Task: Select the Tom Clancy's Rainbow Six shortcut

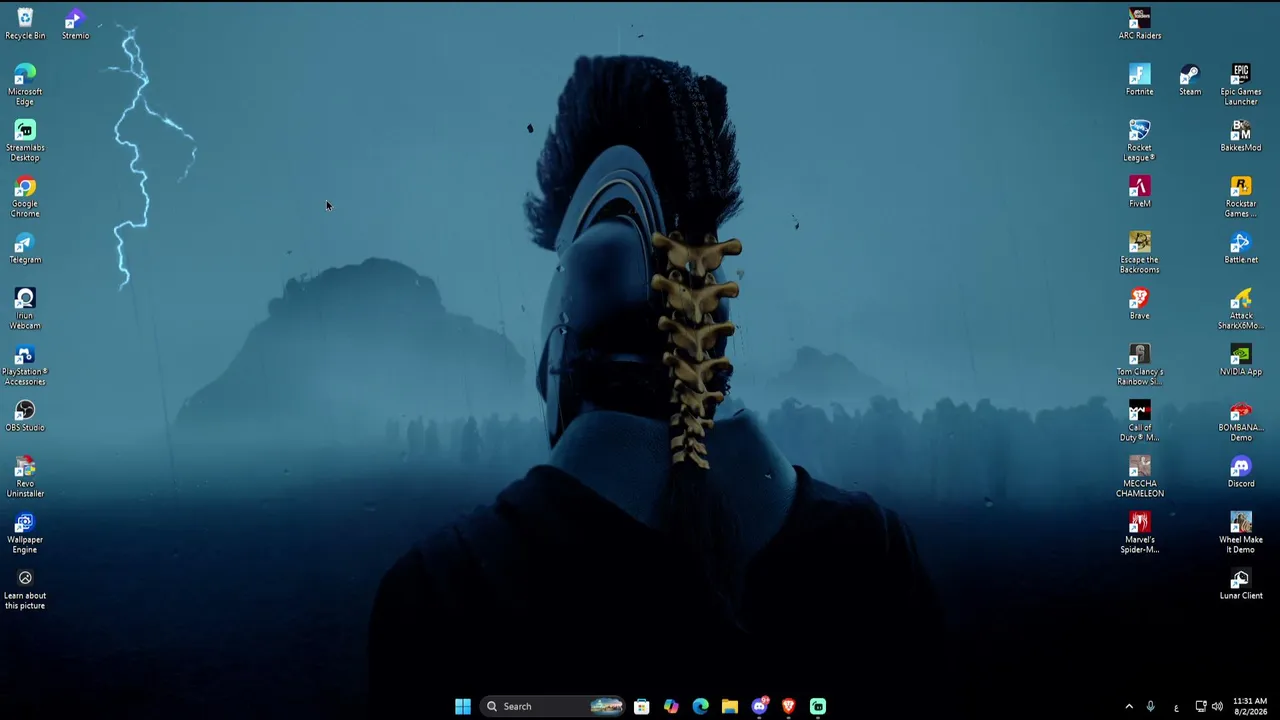Action: 1140,365
